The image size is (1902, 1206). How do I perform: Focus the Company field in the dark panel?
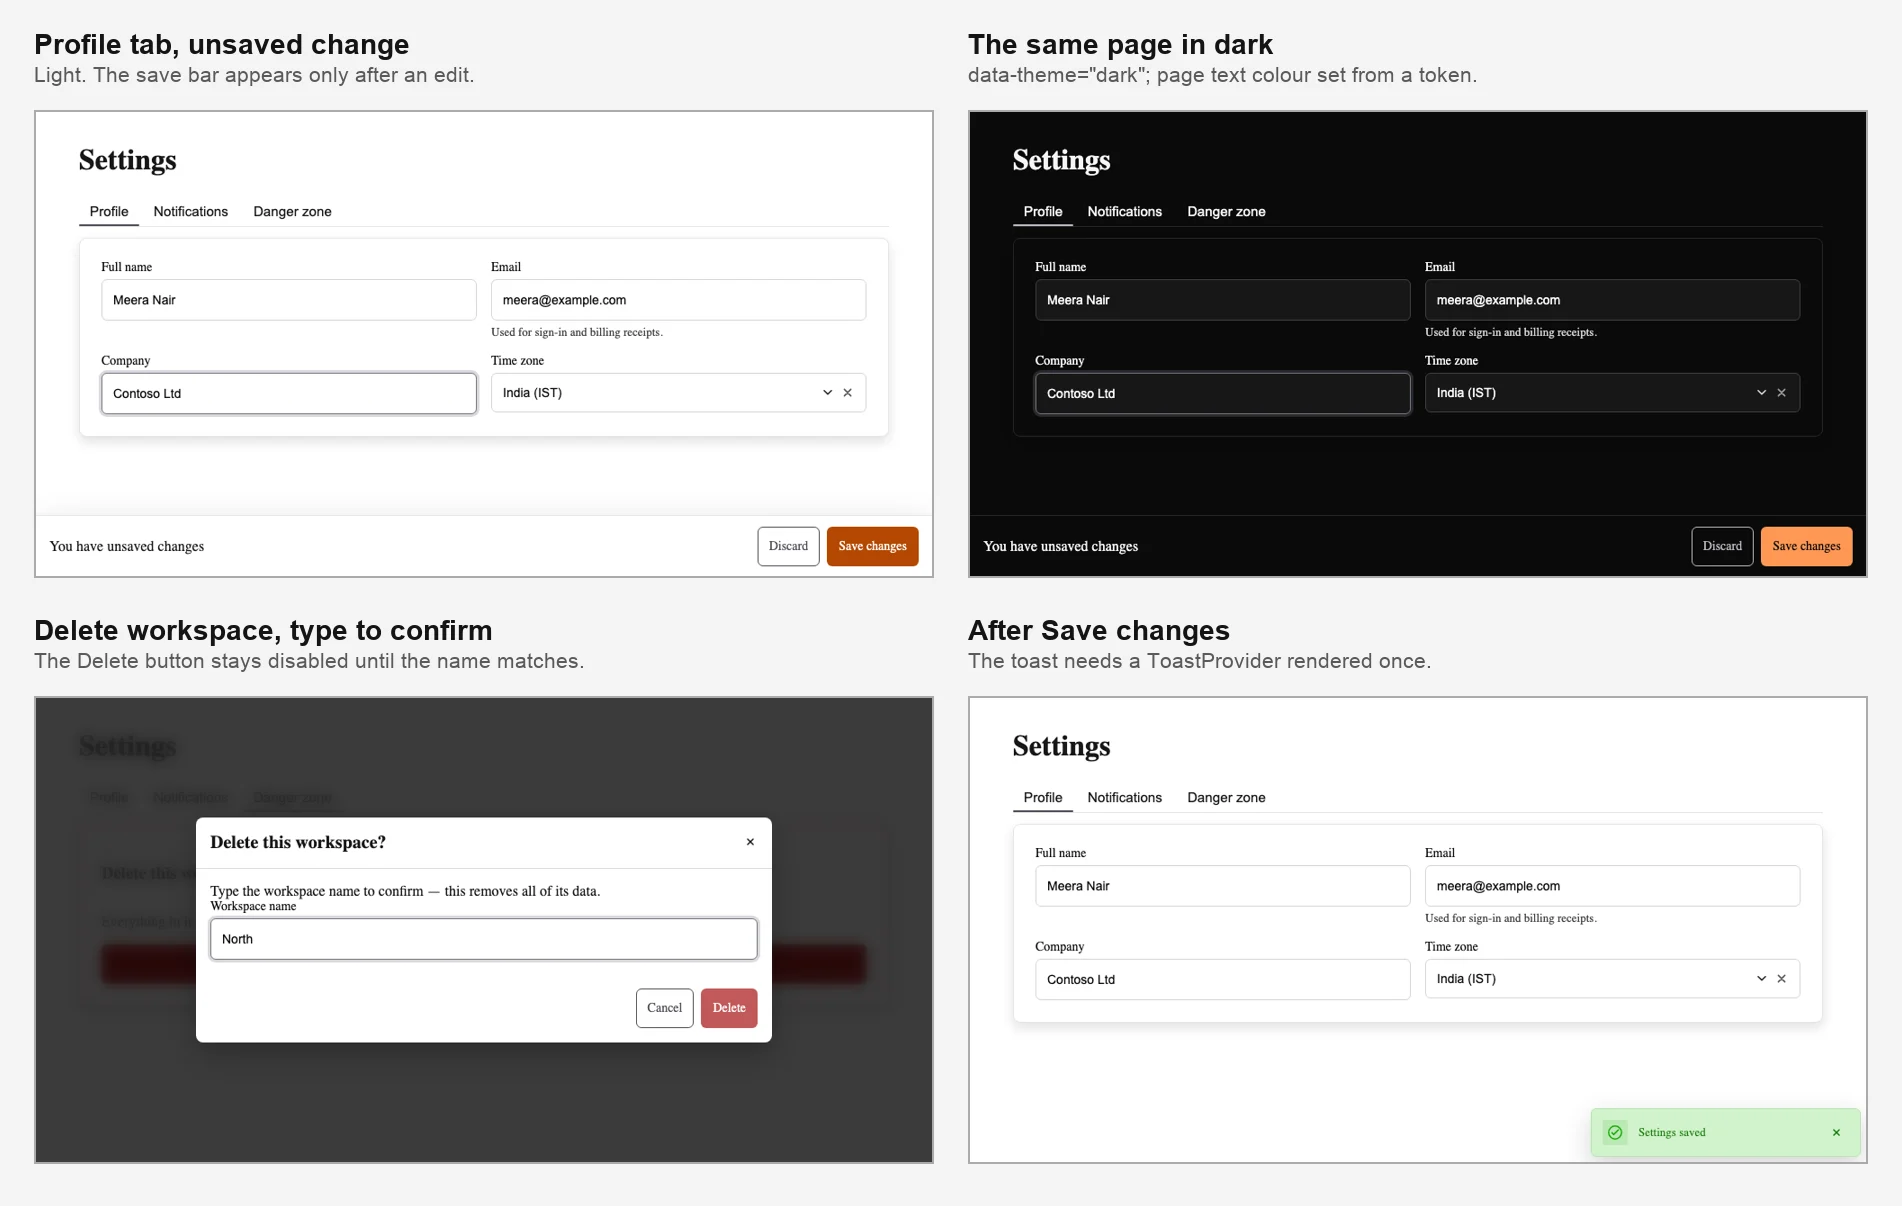pos(1223,394)
